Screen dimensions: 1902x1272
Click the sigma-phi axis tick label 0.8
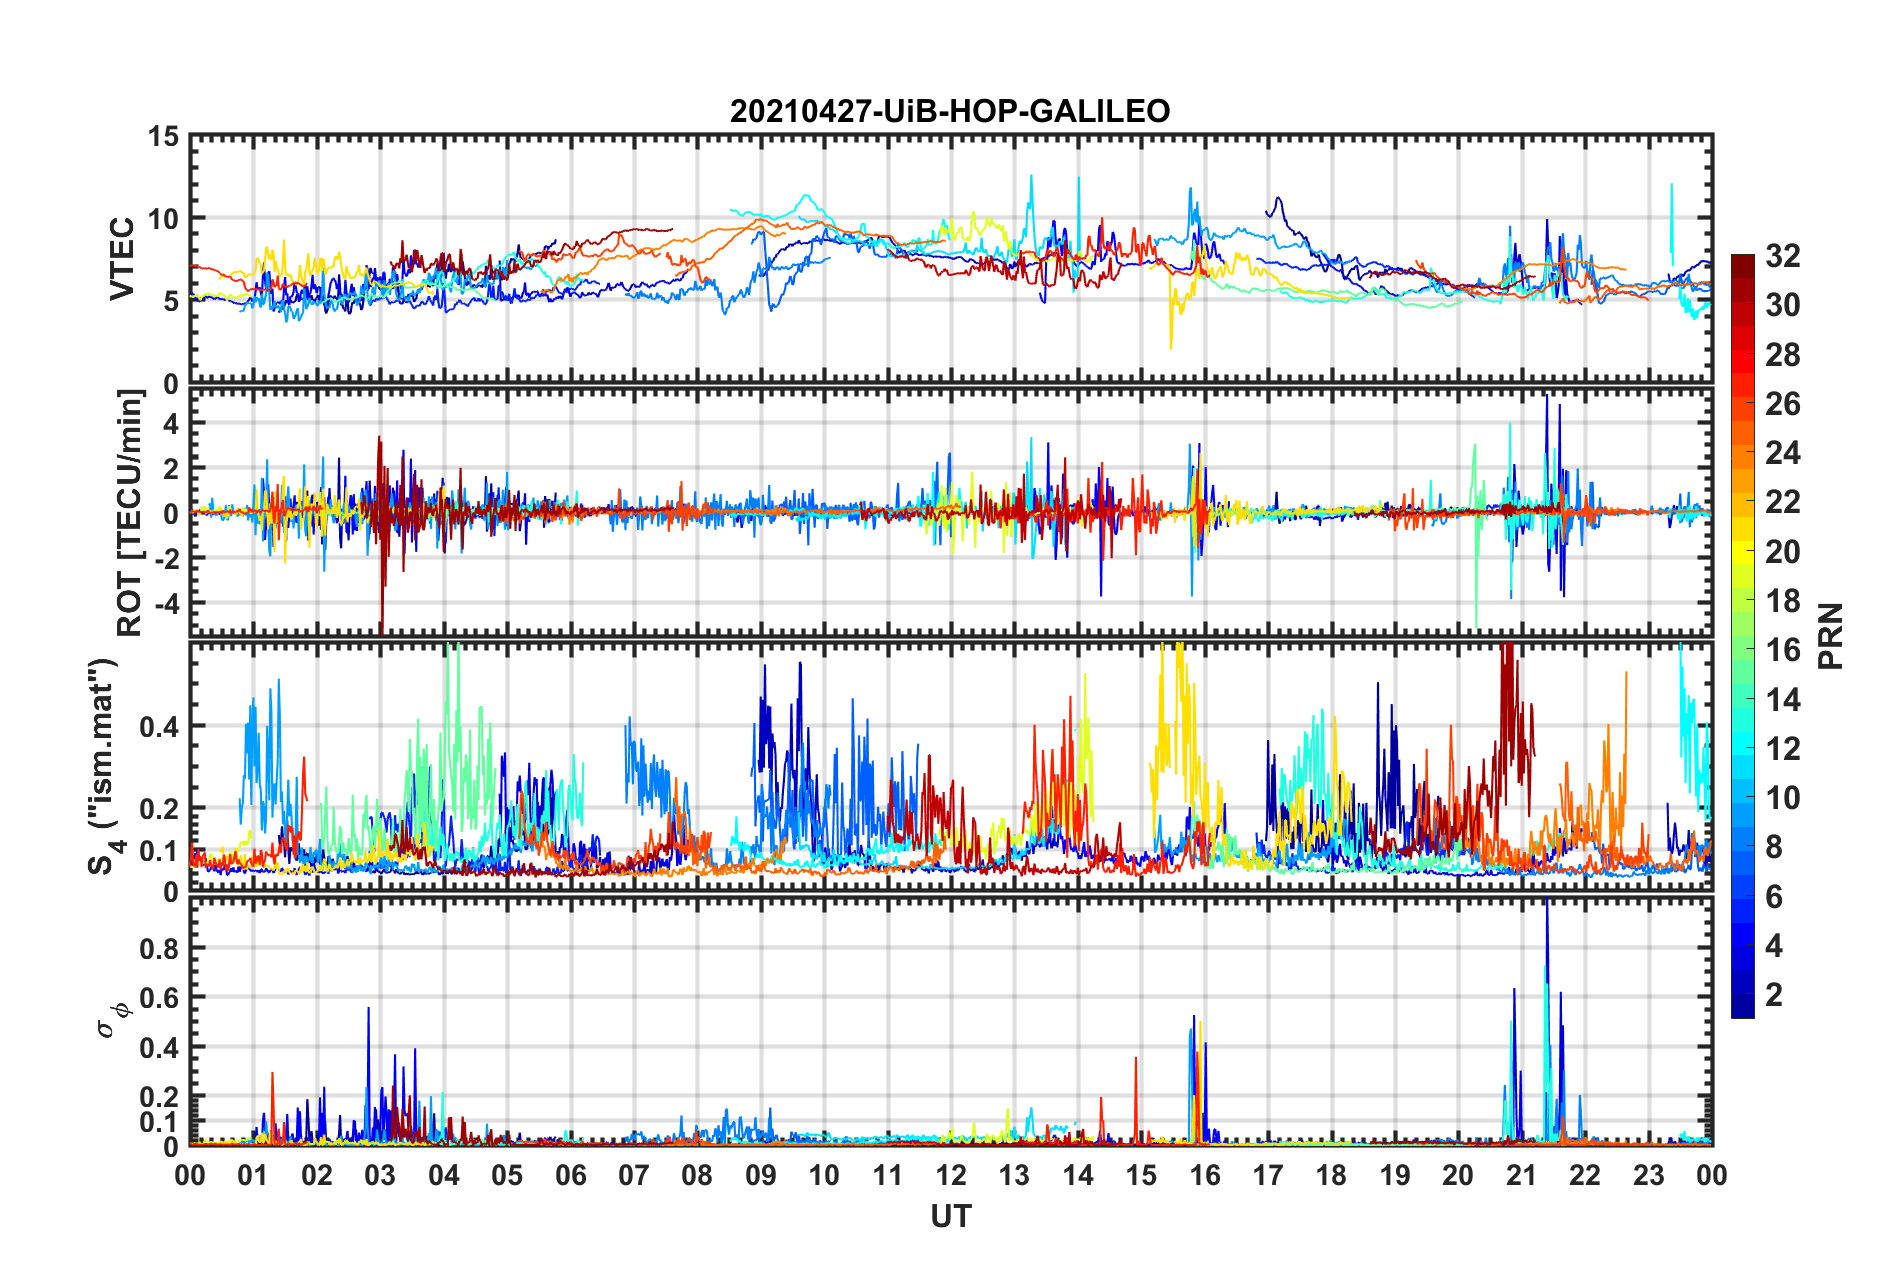[x=160, y=948]
